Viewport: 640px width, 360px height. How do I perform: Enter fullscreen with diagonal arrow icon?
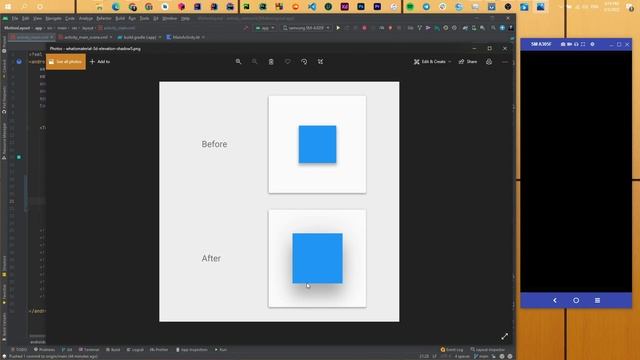coord(505,336)
